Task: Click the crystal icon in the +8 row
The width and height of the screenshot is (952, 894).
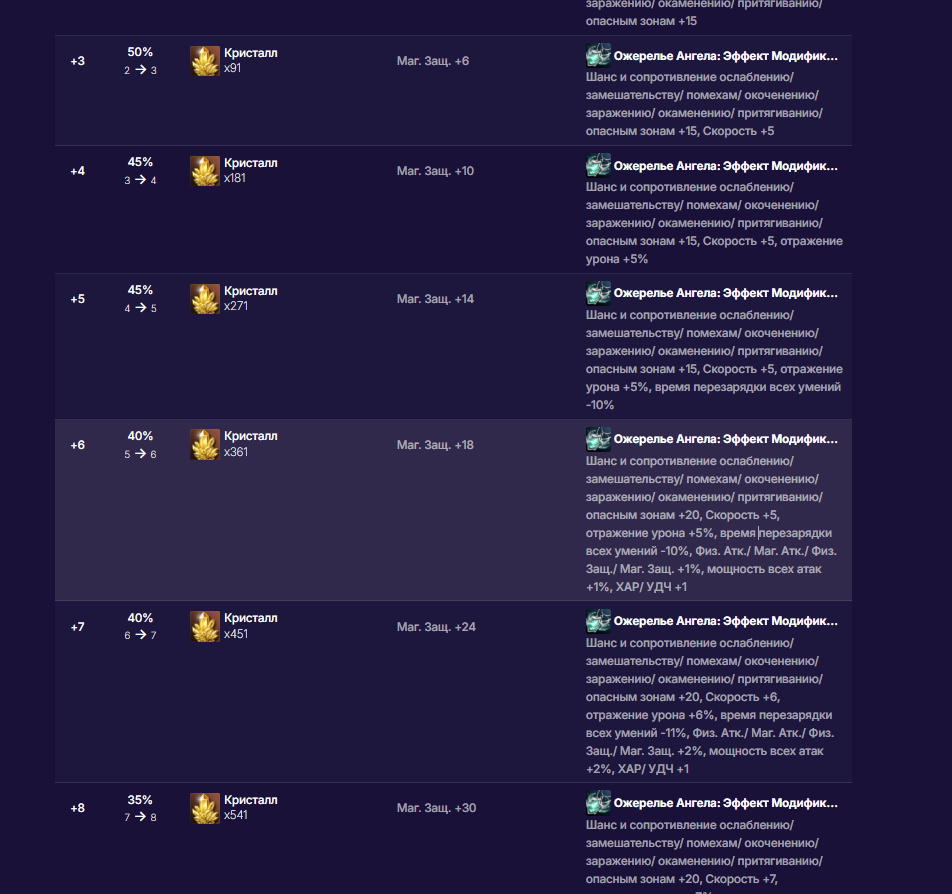Action: [205, 808]
